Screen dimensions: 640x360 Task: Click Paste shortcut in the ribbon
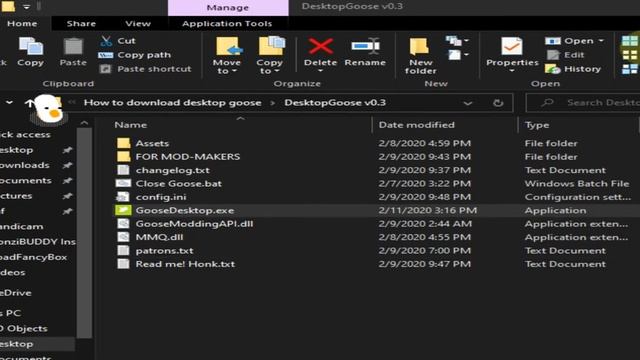point(145,69)
